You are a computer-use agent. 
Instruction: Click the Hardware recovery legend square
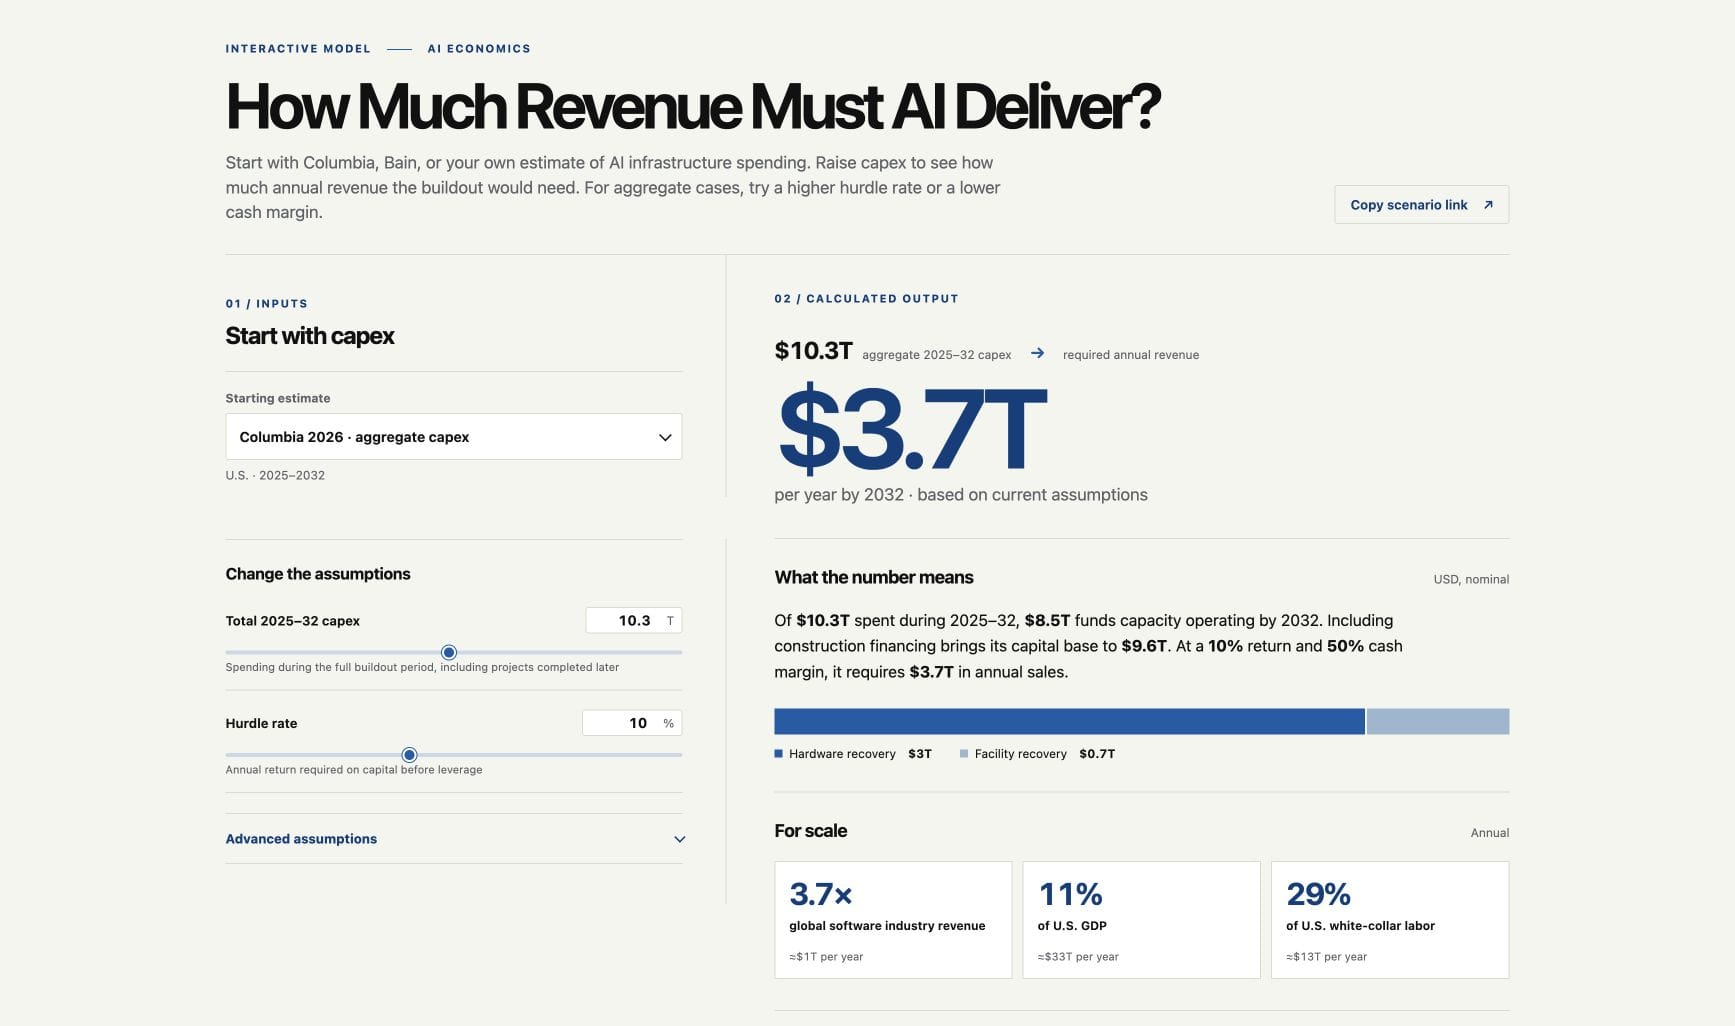[x=779, y=754]
